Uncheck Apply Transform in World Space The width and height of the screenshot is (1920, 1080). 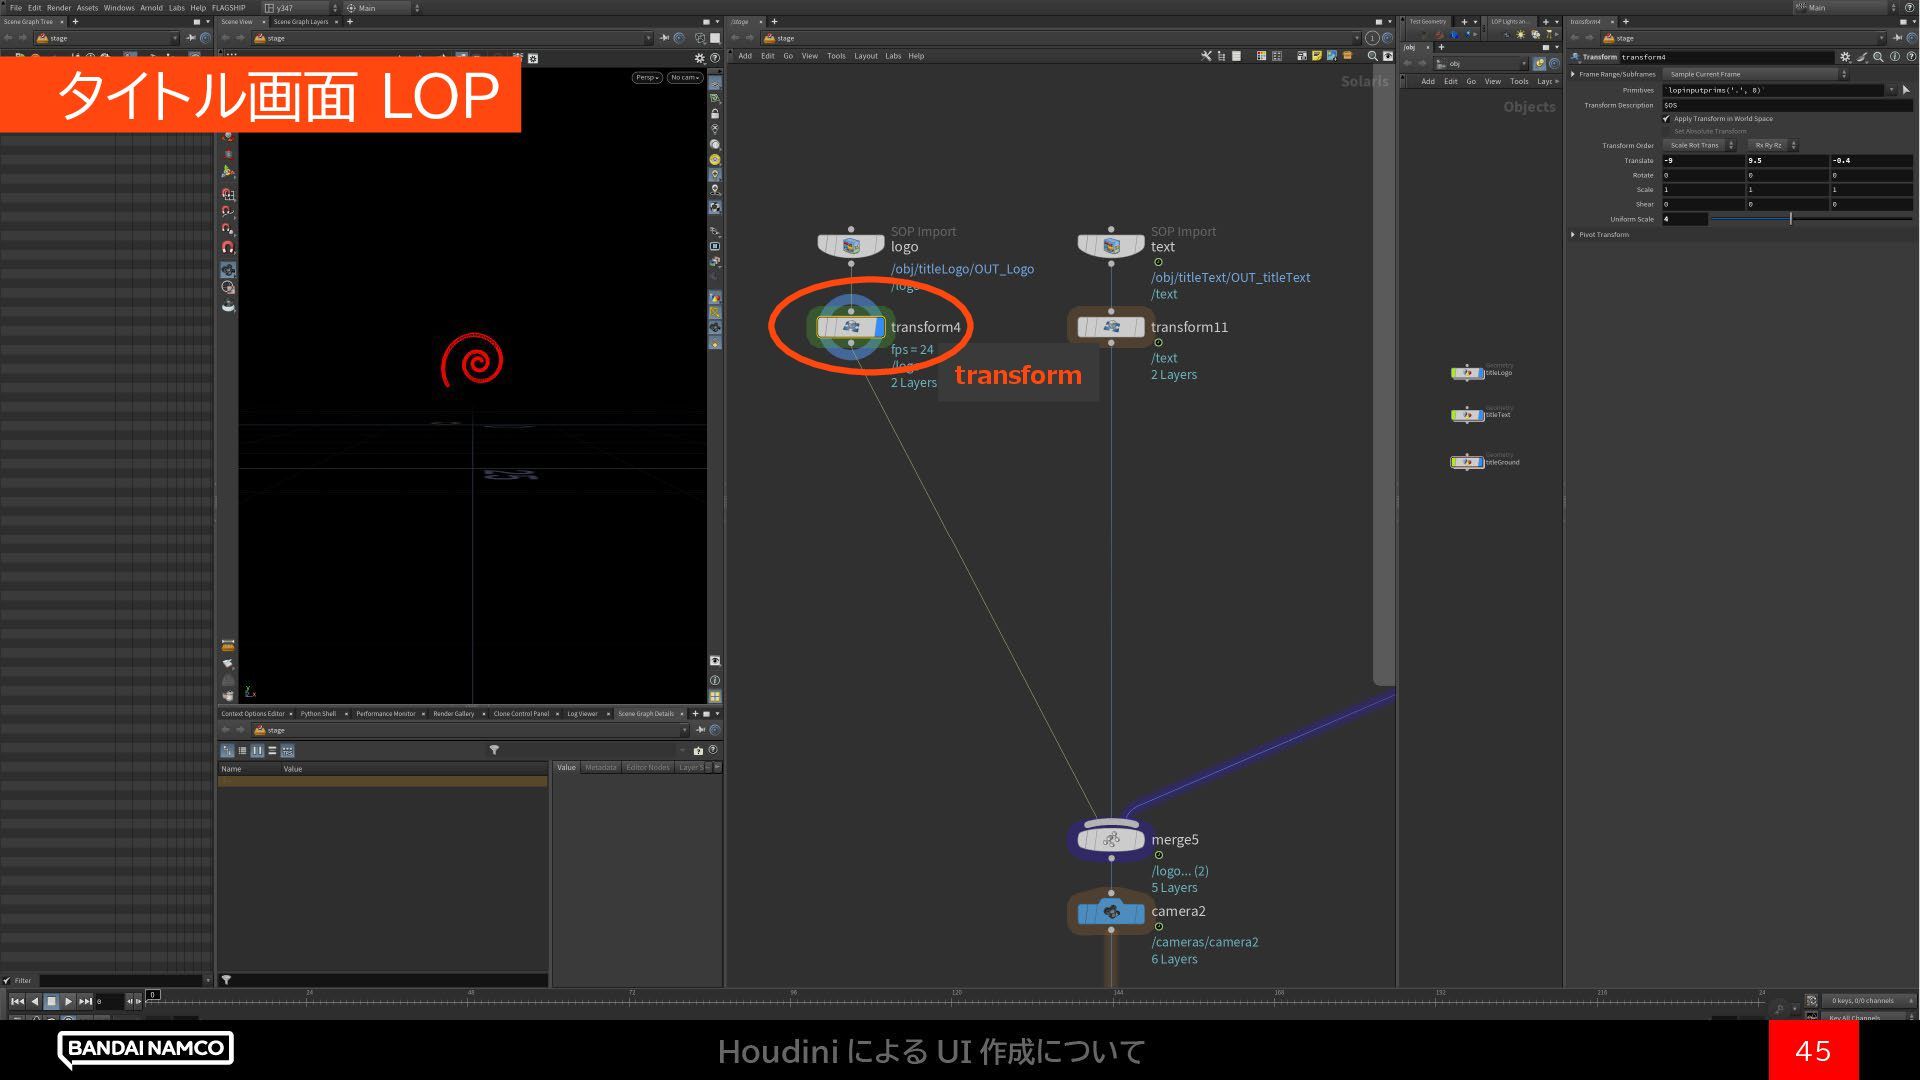click(x=1667, y=119)
